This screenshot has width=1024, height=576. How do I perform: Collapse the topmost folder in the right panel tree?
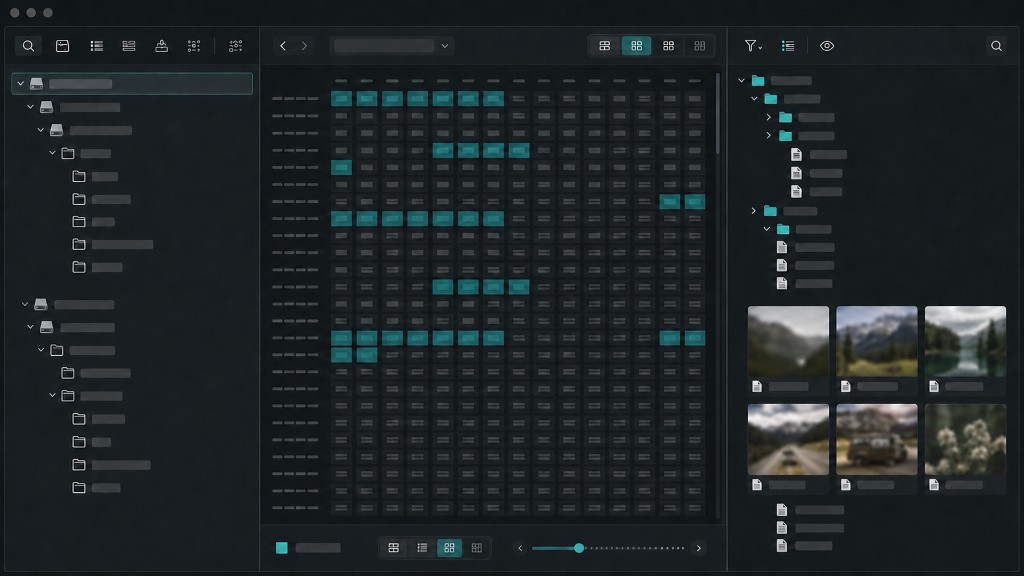pyautogui.click(x=741, y=80)
